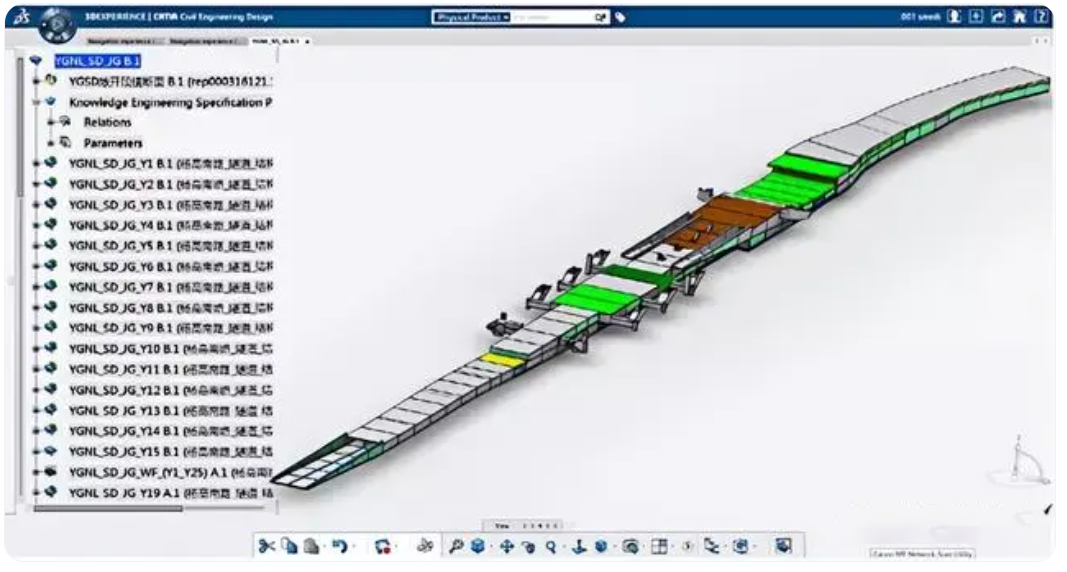Expand the Relations node
Screen dimensions: 1067x572
click(51, 122)
